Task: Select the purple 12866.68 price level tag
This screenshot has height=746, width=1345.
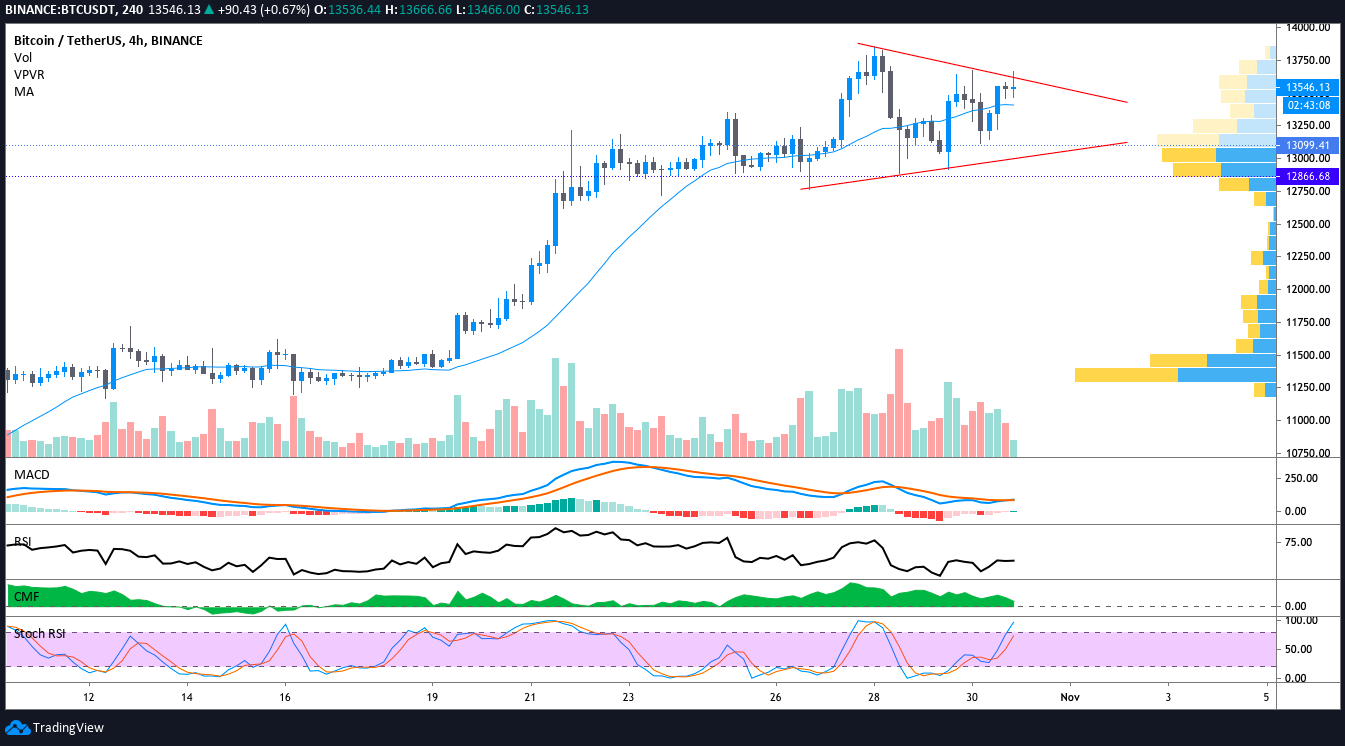Action: [x=1308, y=177]
